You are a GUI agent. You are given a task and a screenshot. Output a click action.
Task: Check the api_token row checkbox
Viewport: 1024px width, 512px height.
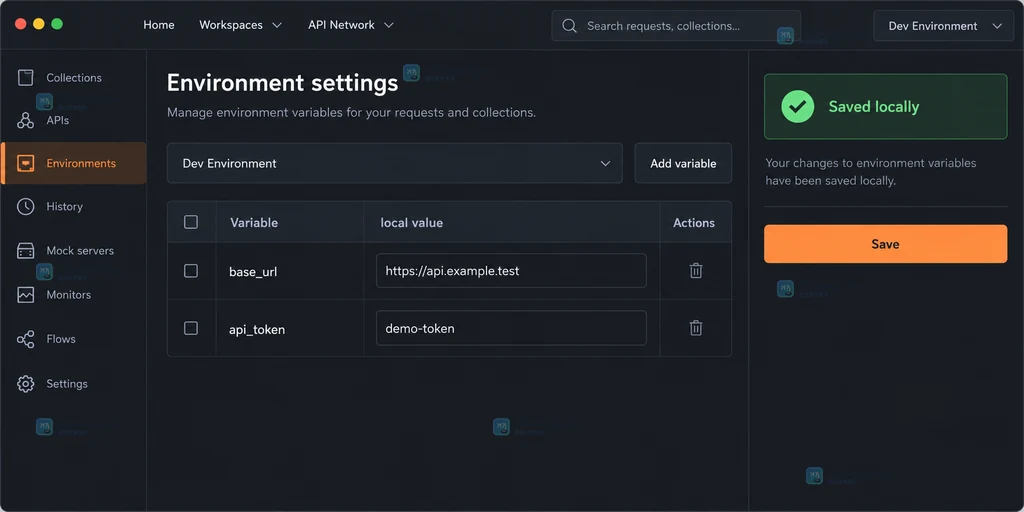coord(191,328)
